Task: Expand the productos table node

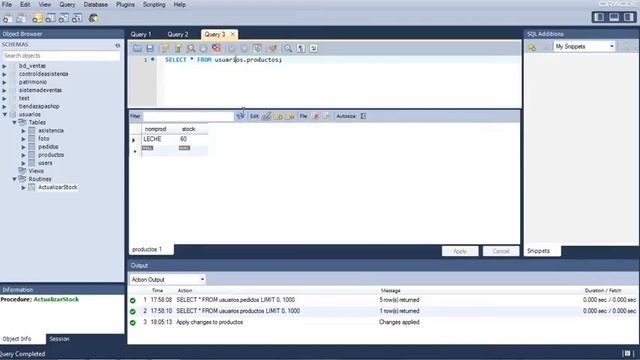Action: tap(24, 155)
